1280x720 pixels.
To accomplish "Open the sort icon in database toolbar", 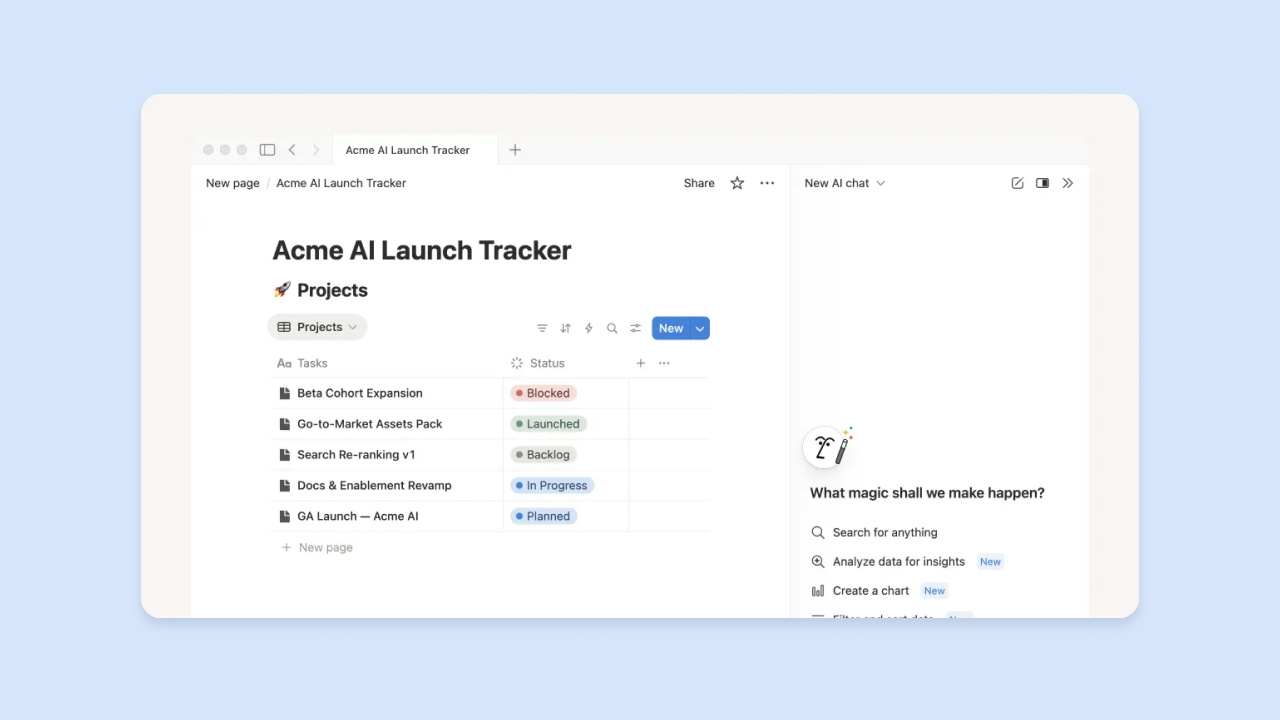I will pos(565,328).
